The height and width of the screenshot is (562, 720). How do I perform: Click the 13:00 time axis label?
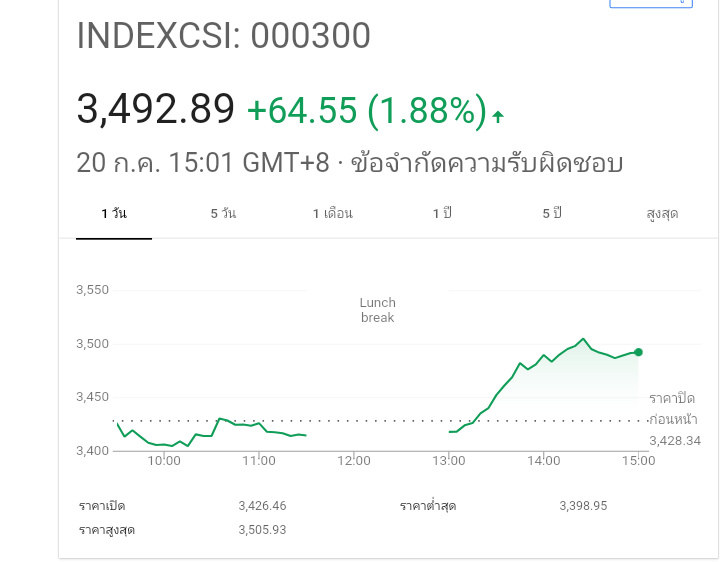(x=449, y=461)
